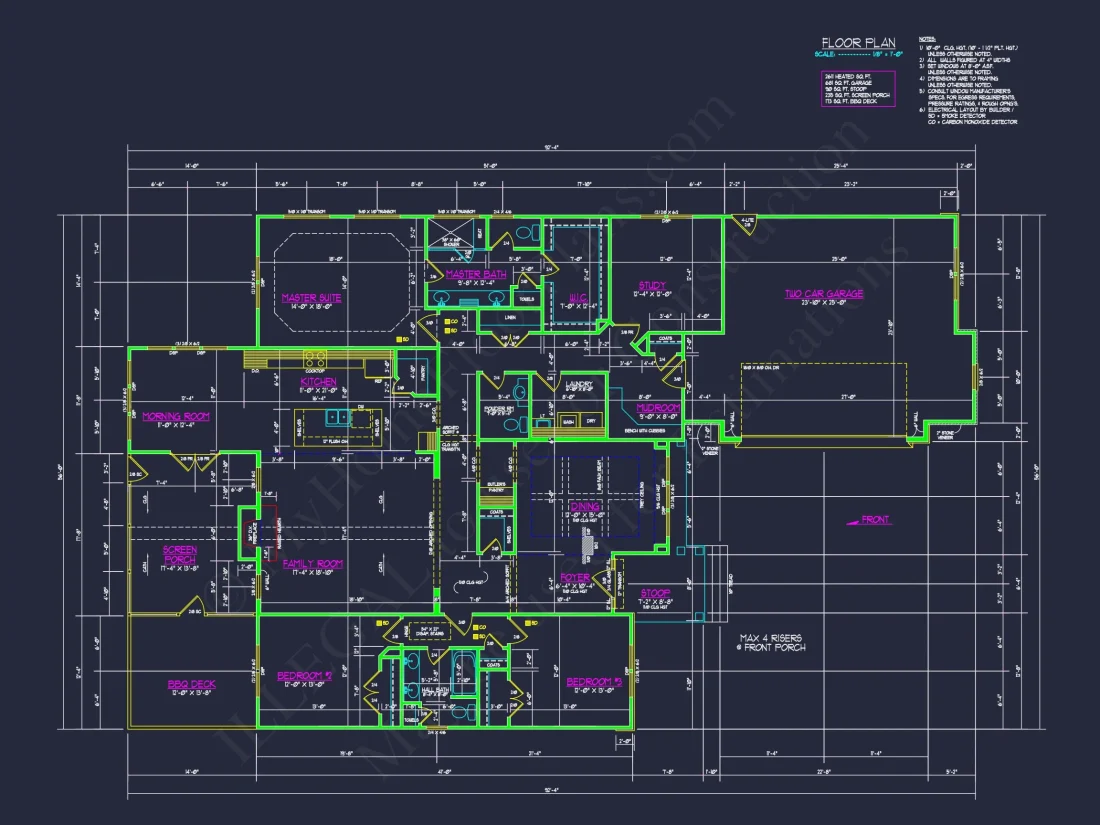The width and height of the screenshot is (1100, 825).
Task: Select the MASTER SUITE room label
Action: [x=313, y=297]
